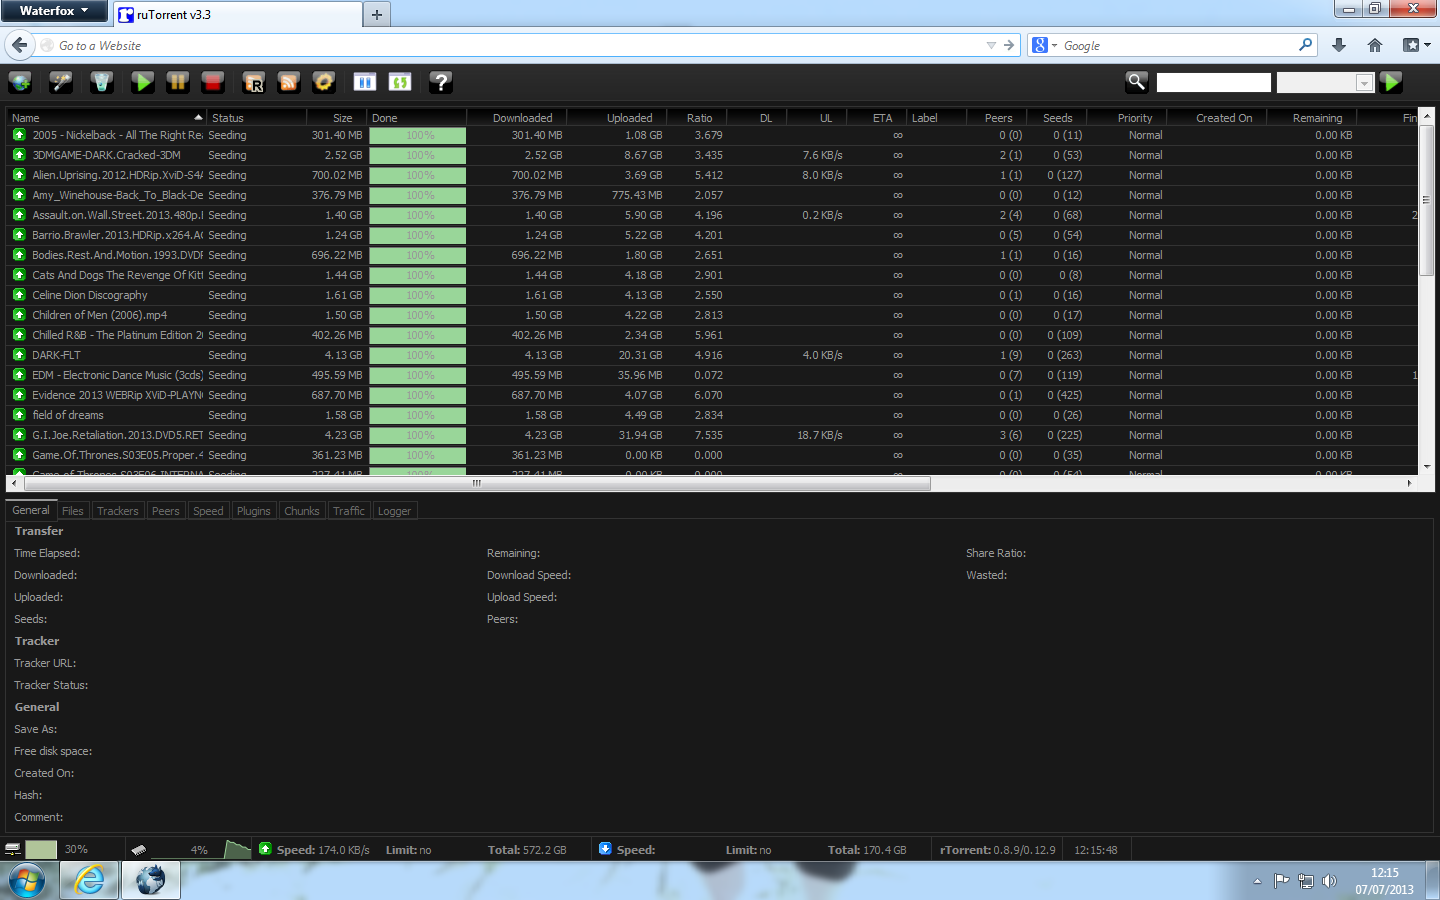Click the Add Torrent globe icon

pyautogui.click(x=20, y=82)
